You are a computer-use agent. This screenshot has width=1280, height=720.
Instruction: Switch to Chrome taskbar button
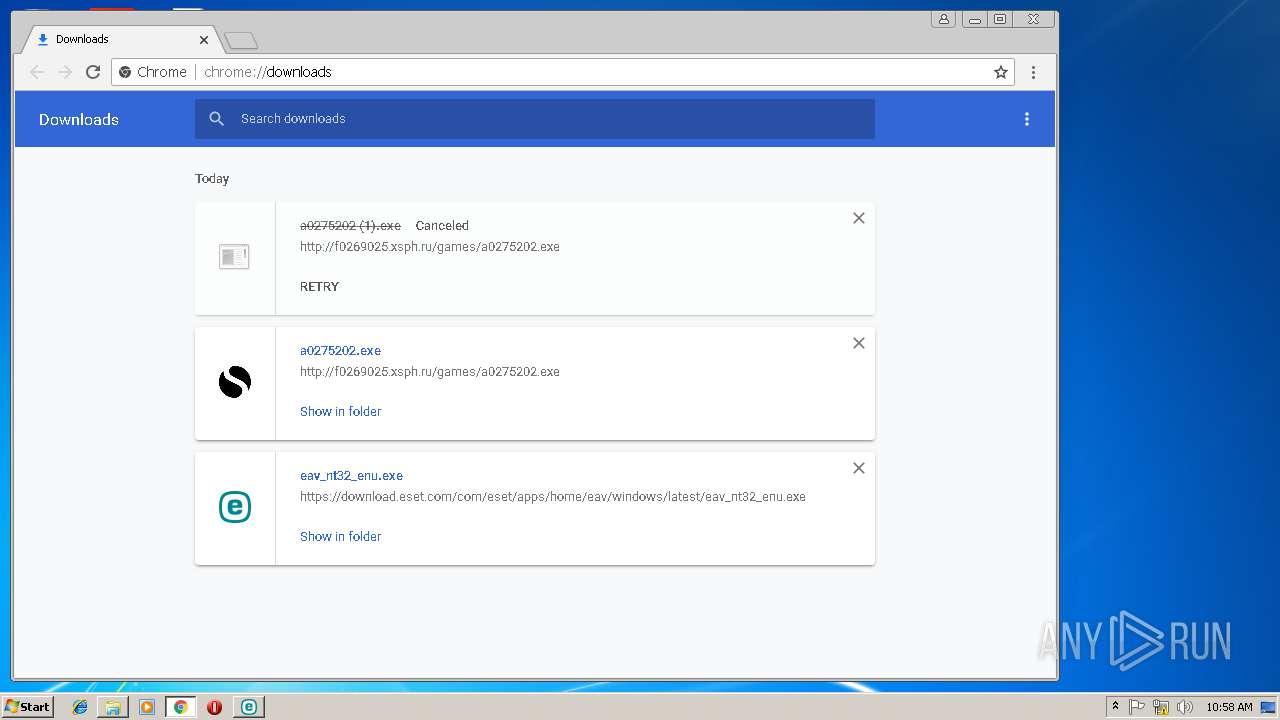pos(181,707)
